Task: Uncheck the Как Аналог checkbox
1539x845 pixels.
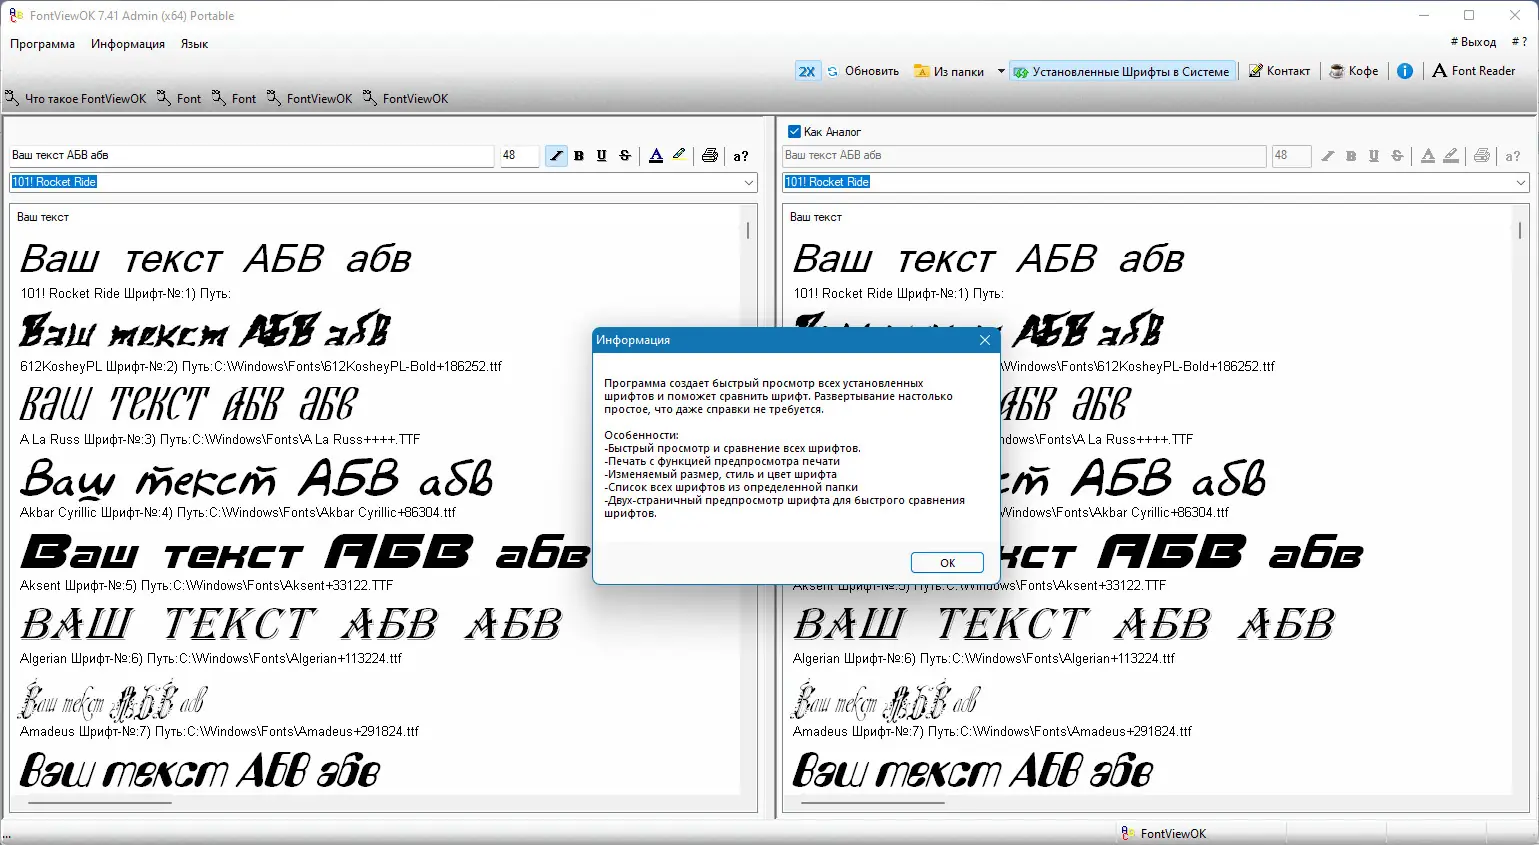Action: [x=794, y=132]
